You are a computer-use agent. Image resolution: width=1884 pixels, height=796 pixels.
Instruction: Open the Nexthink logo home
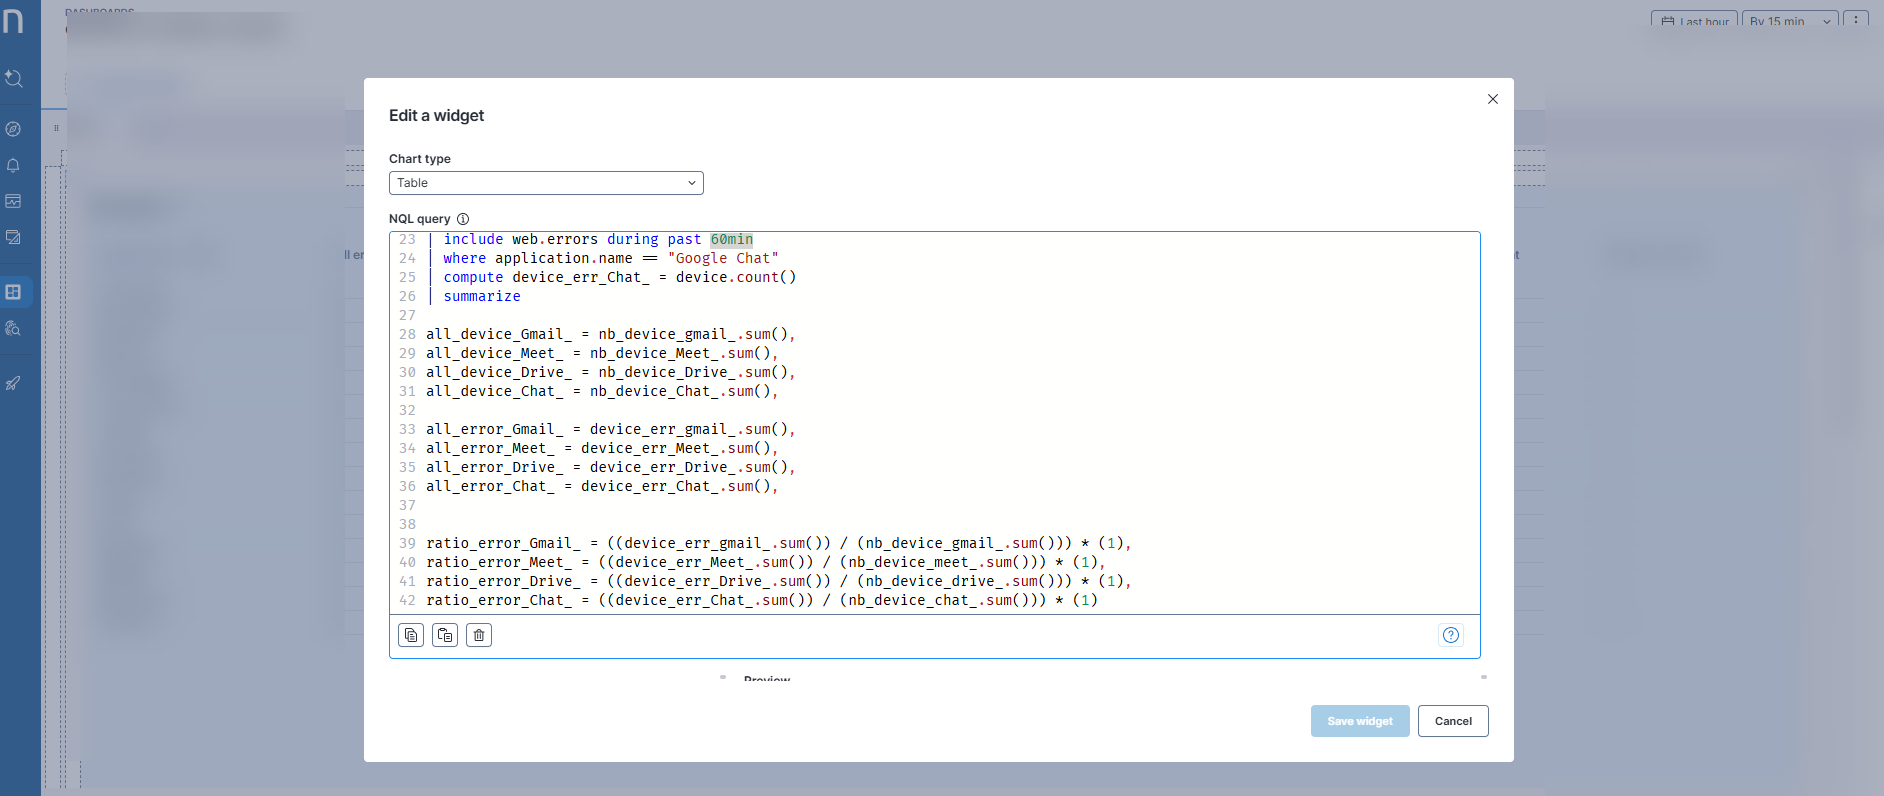point(14,21)
